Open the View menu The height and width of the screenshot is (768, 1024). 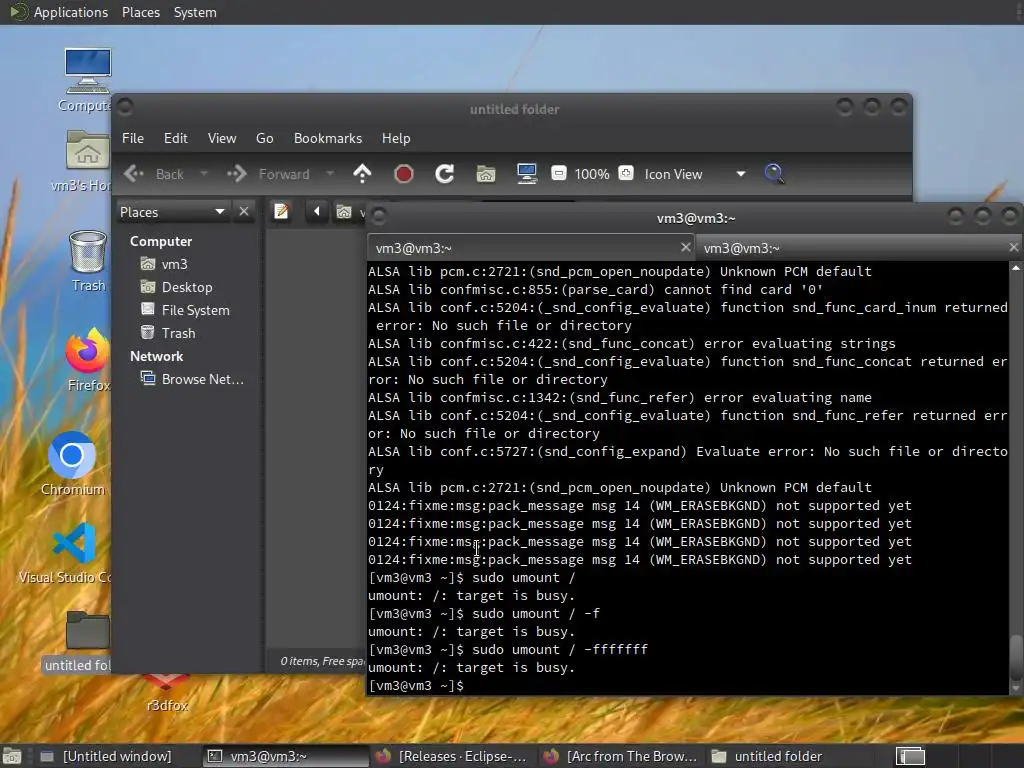tap(222, 138)
